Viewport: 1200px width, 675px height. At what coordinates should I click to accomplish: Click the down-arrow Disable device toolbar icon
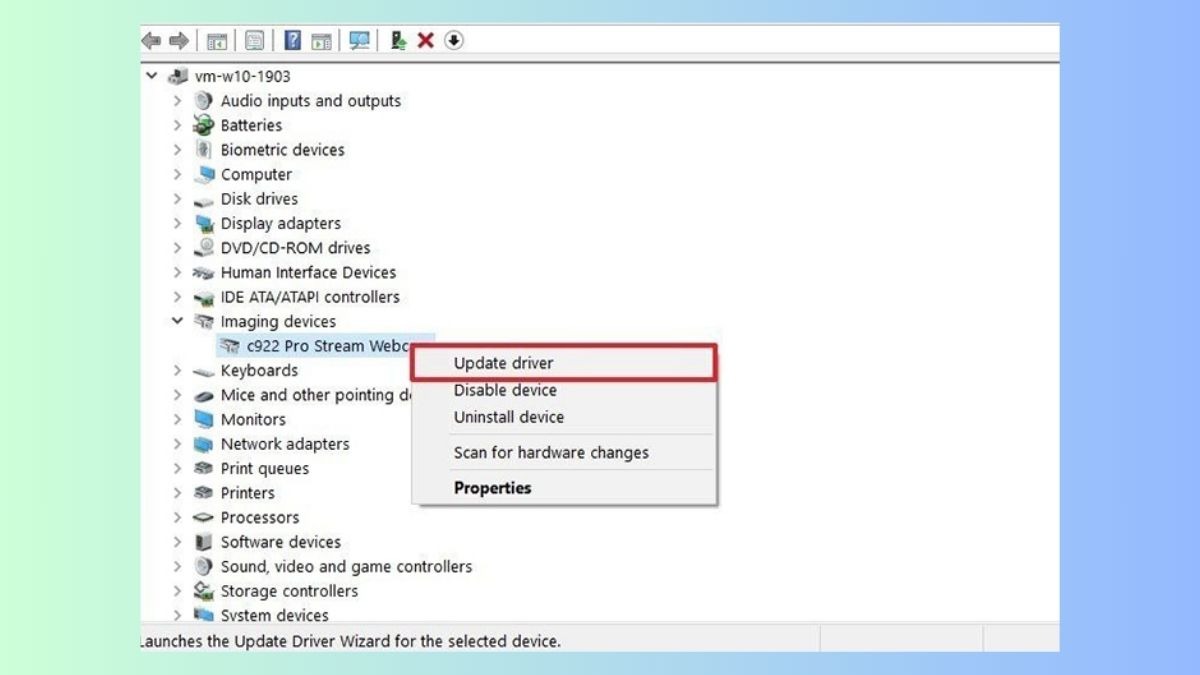click(x=454, y=40)
